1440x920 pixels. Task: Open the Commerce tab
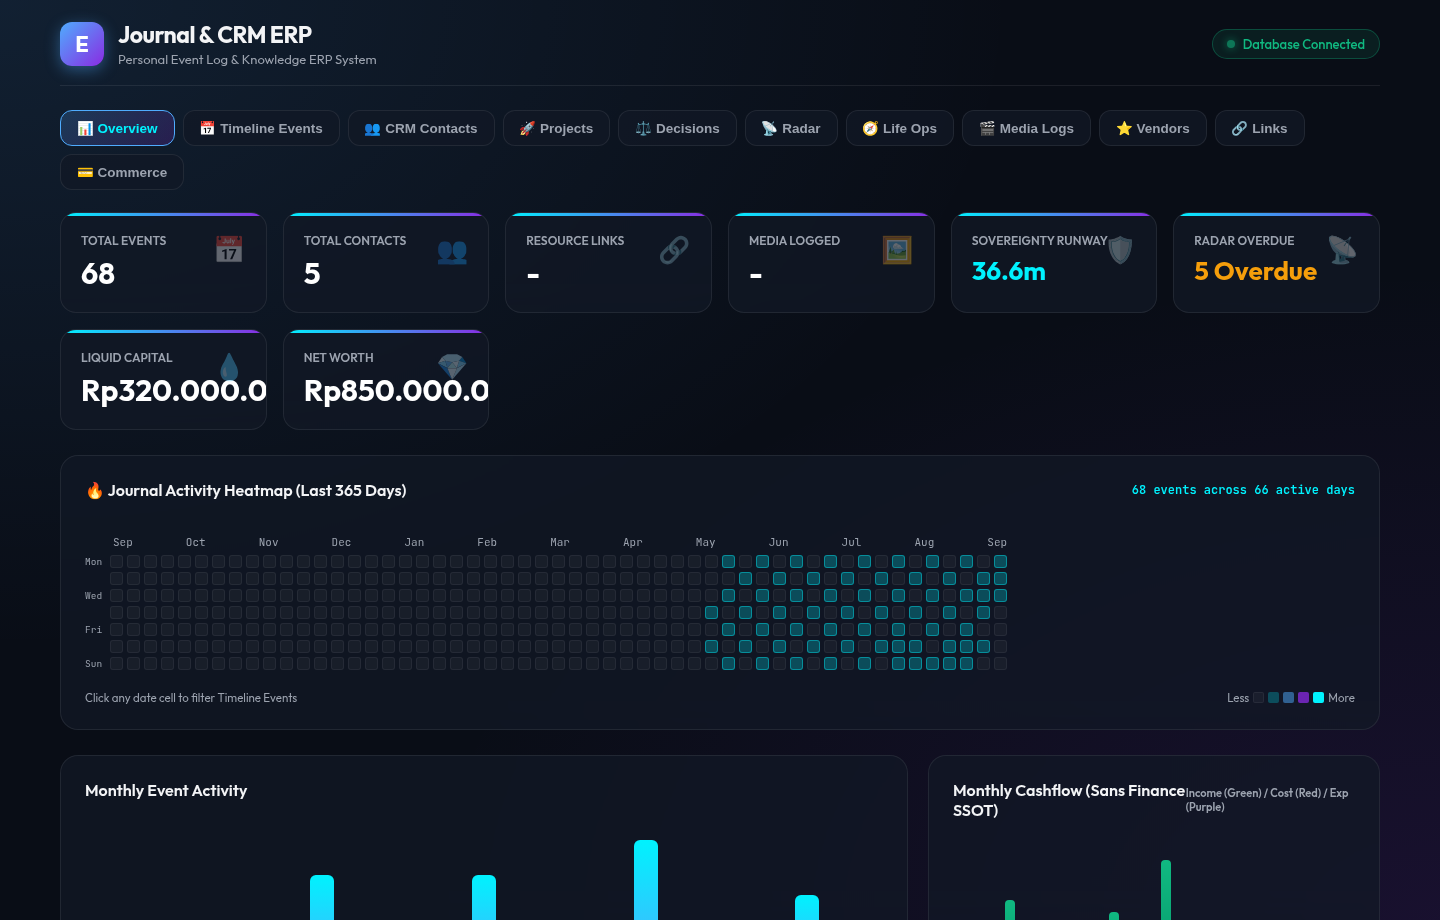pyautogui.click(x=122, y=172)
